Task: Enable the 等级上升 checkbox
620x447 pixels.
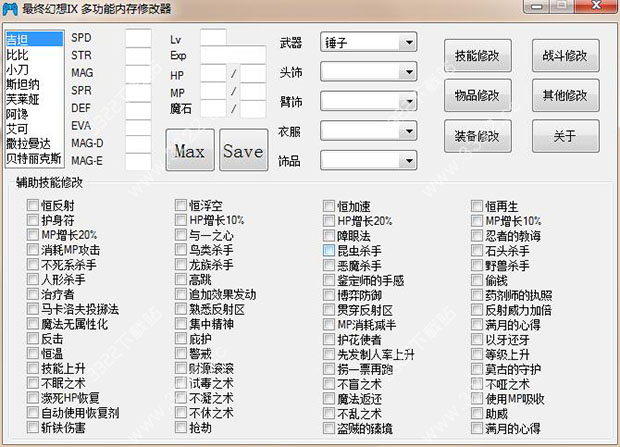Action: tap(477, 354)
